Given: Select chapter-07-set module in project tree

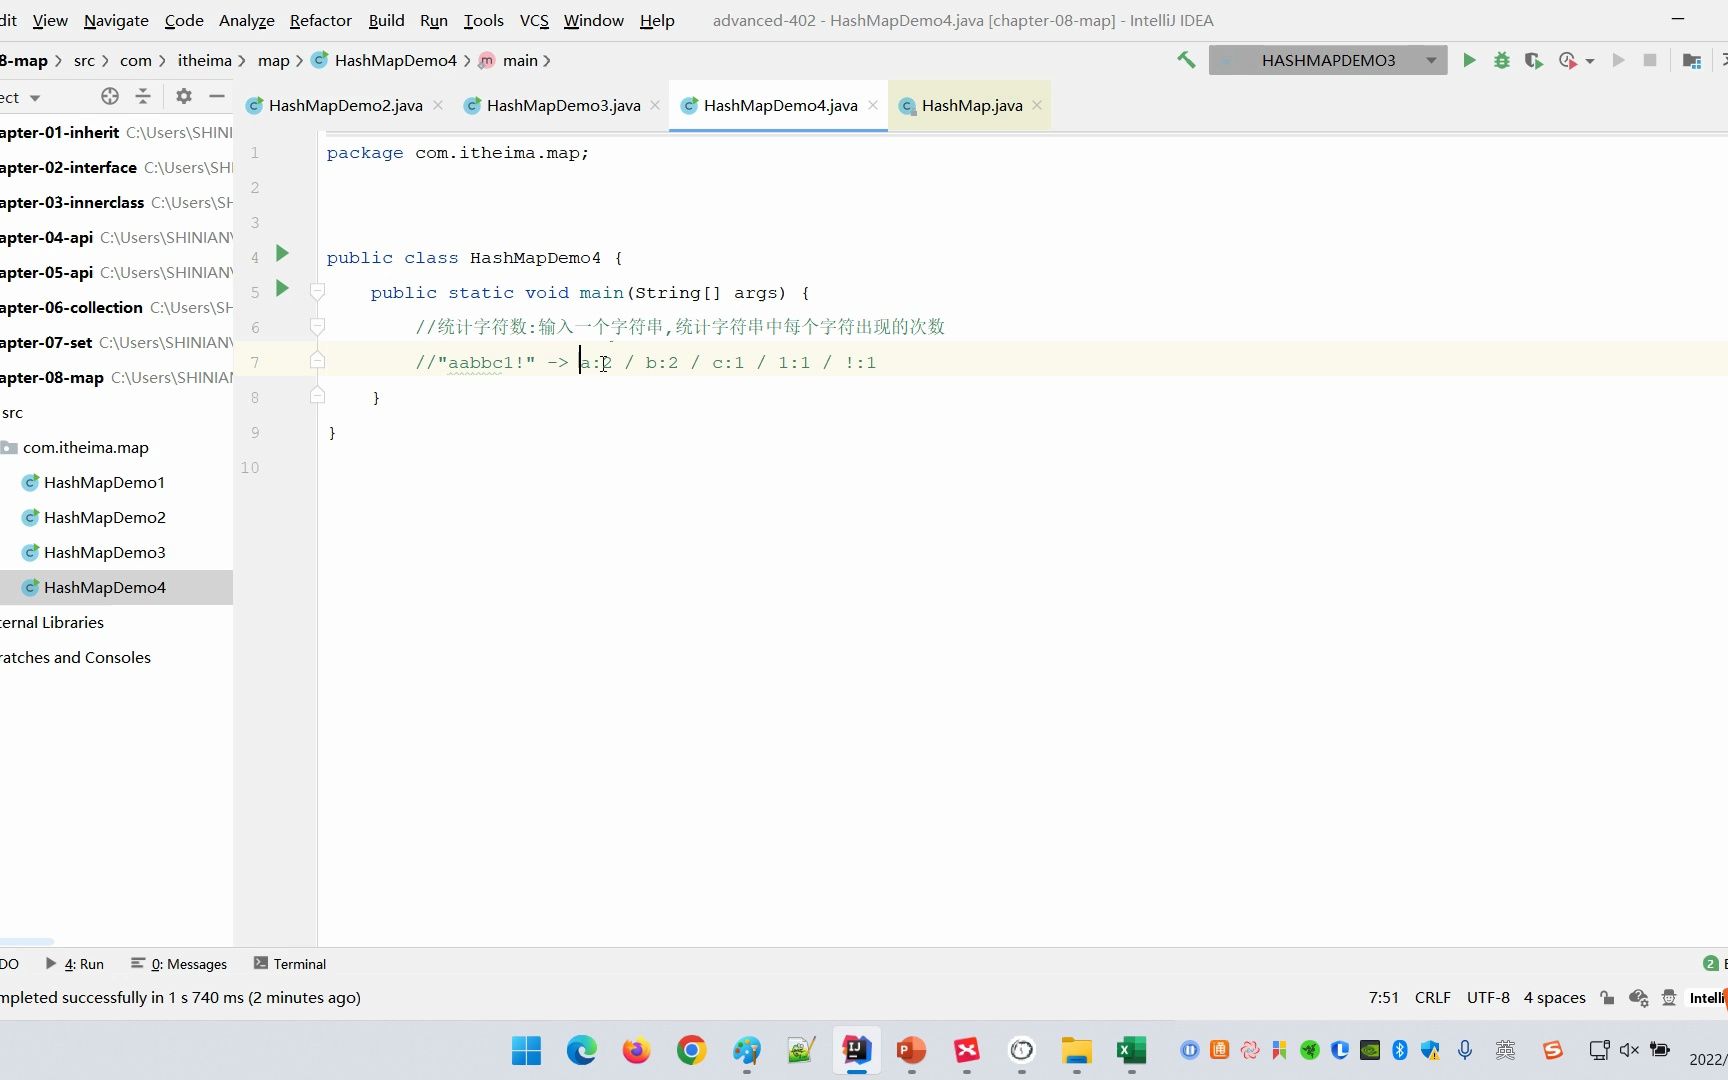Looking at the screenshot, I should pyautogui.click(x=116, y=342).
